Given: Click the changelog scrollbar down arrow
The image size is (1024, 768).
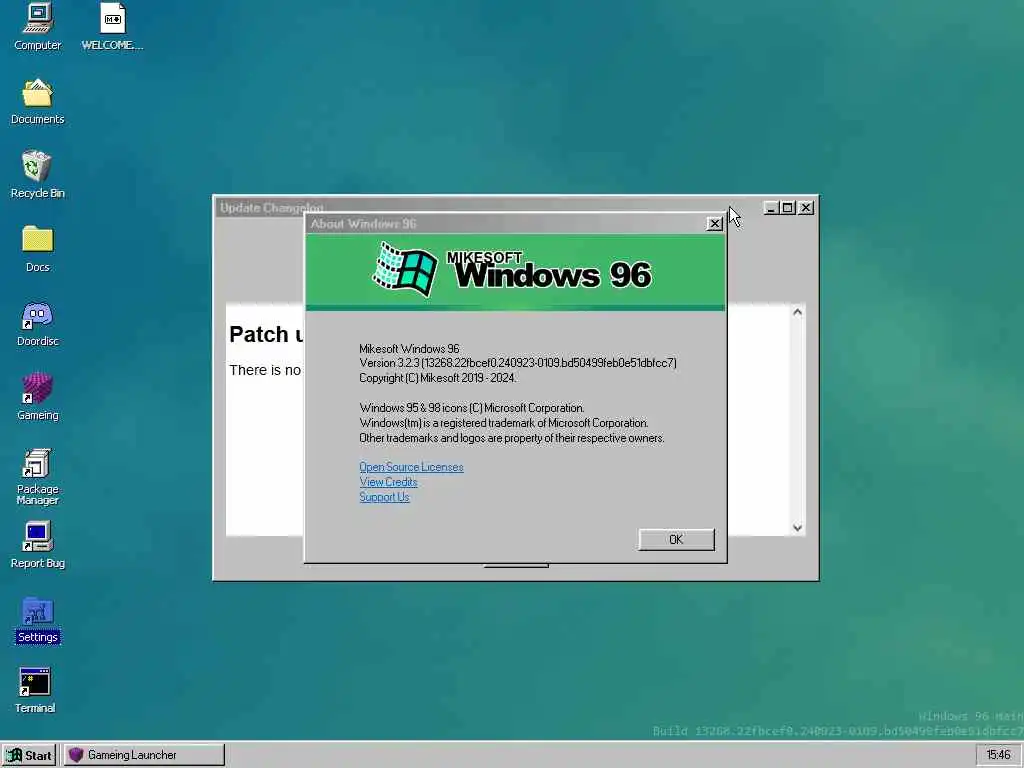Looking at the screenshot, I should [797, 528].
